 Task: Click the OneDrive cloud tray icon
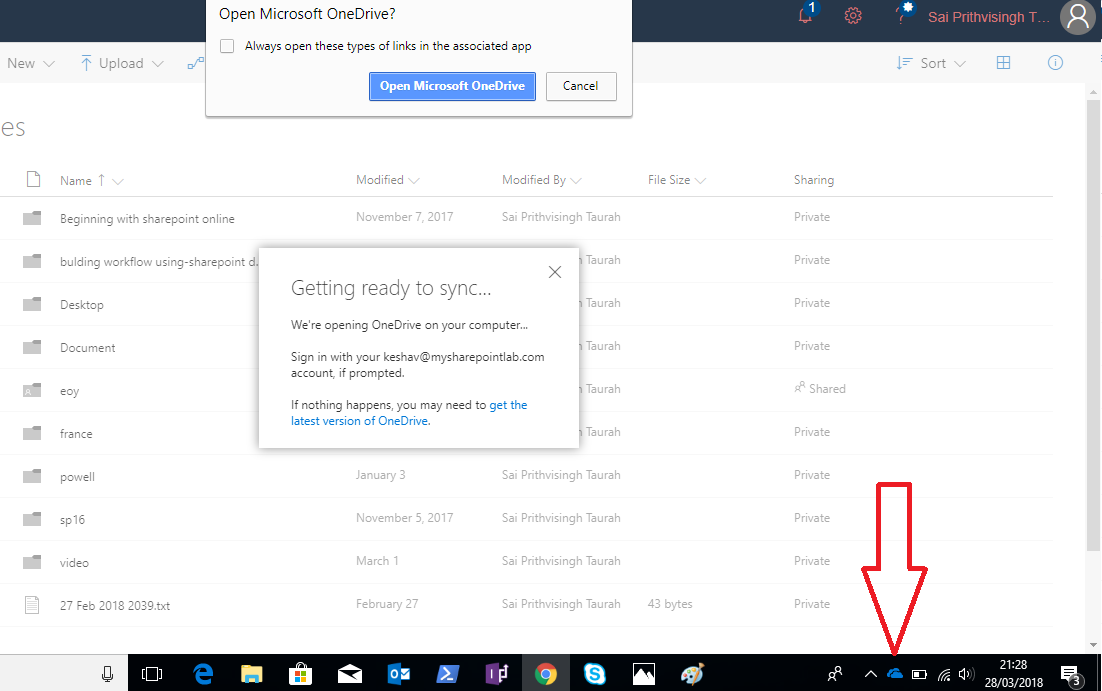coord(895,673)
